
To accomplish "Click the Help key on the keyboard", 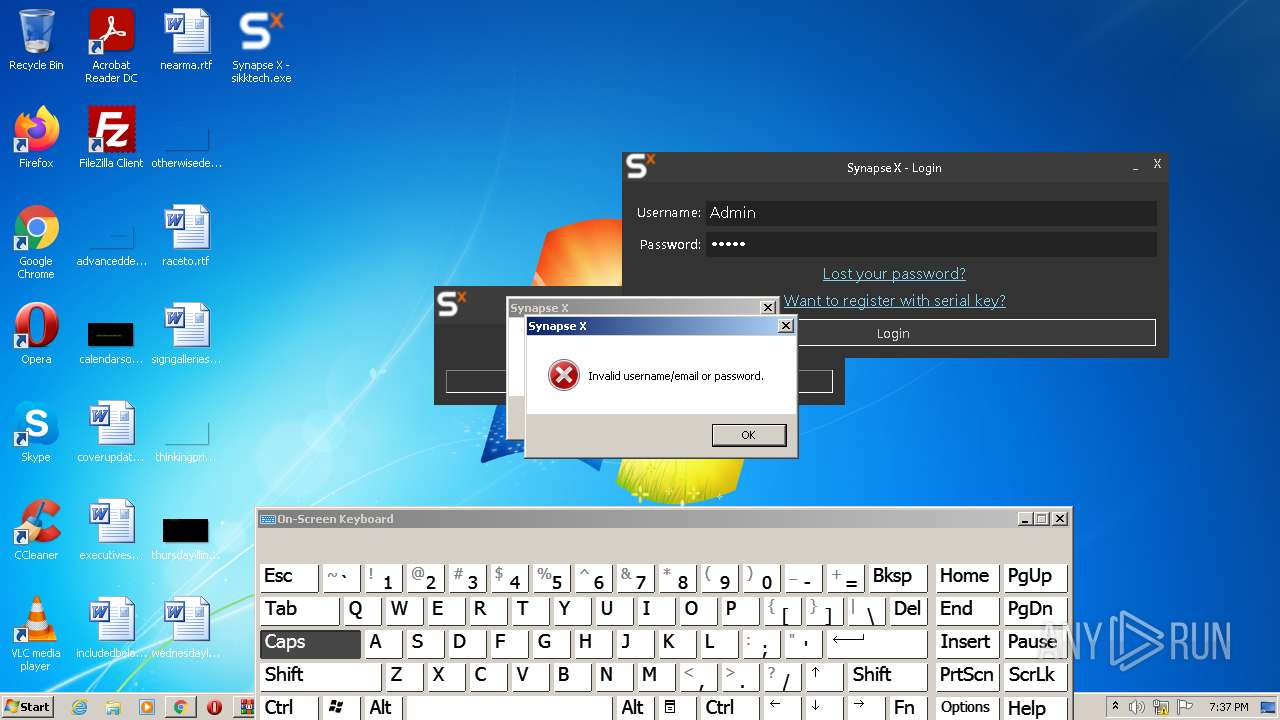I will (x=1036, y=708).
